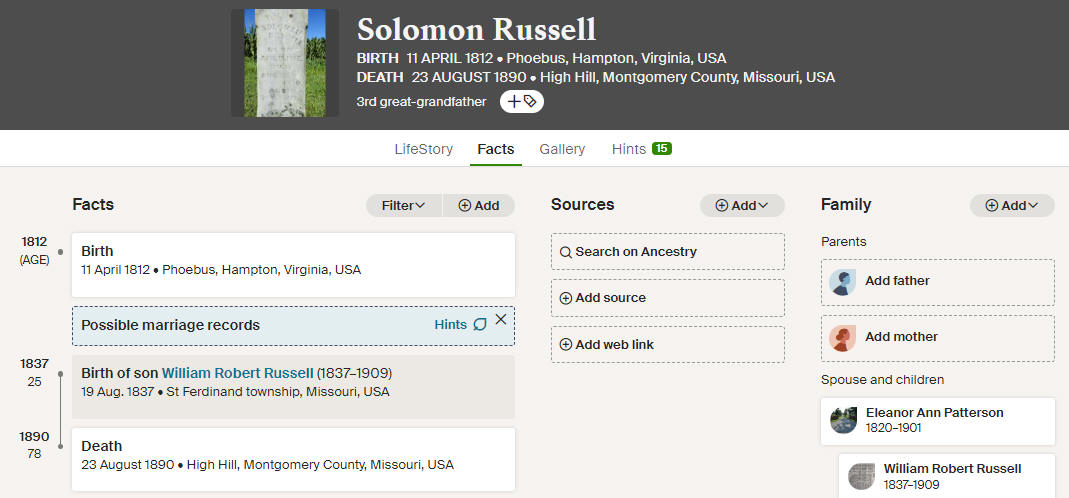Expand the Facts Filter dropdown
This screenshot has height=498, width=1069.
pyautogui.click(x=404, y=205)
